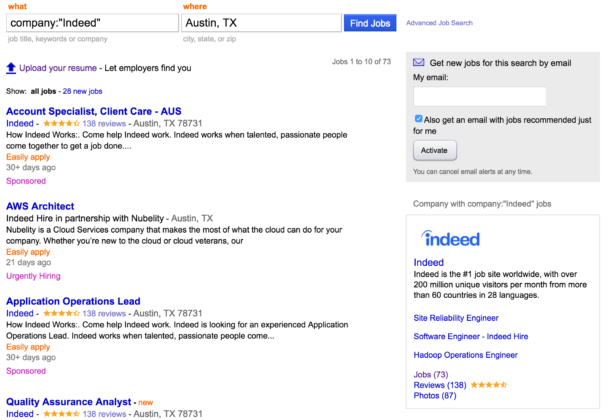The image size is (608, 420).
Task: Click star rating under Application Operations Lead
Action: pyautogui.click(x=61, y=313)
